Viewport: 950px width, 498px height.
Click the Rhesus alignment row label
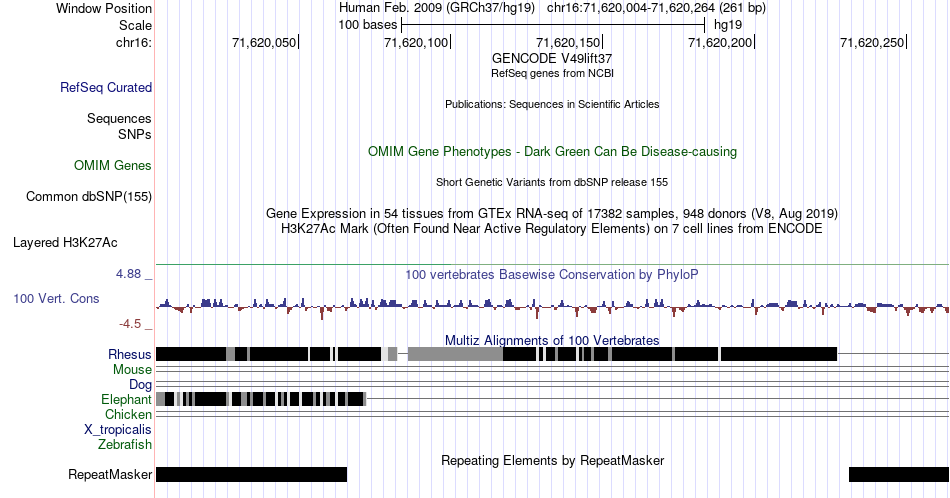pos(130,354)
